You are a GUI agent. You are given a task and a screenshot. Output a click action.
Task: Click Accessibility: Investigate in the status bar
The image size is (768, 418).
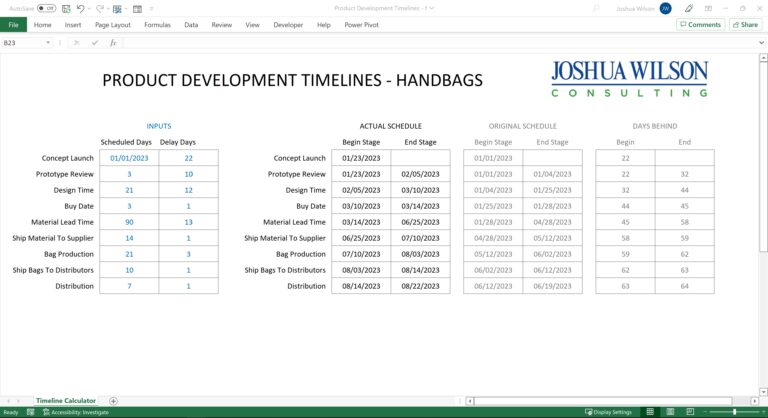(76, 412)
